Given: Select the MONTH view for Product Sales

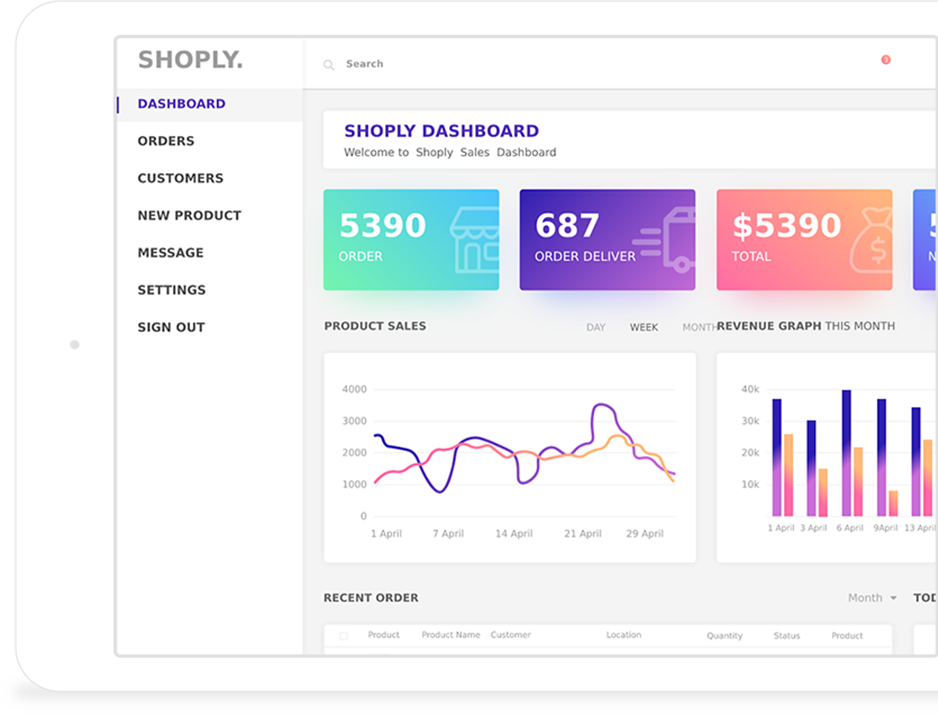Looking at the screenshot, I should pos(699,327).
